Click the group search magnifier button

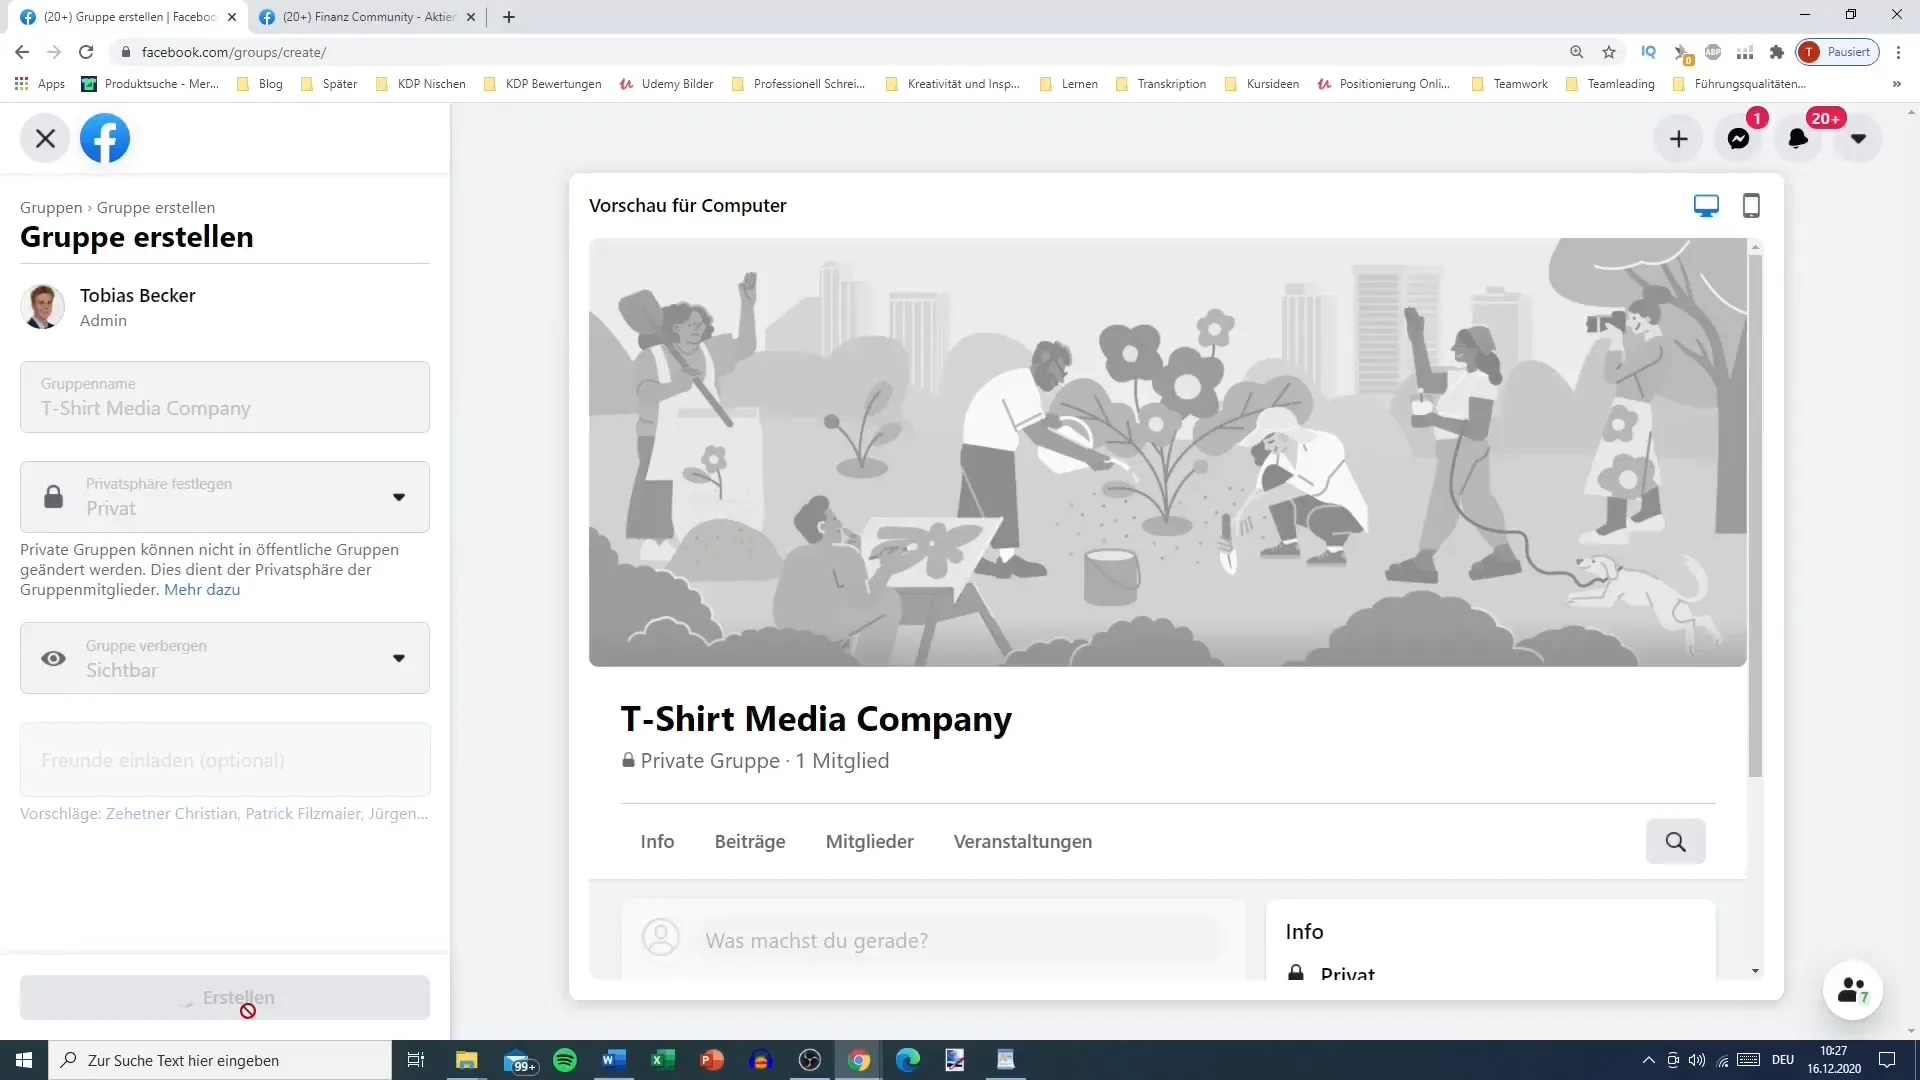[x=1676, y=841]
